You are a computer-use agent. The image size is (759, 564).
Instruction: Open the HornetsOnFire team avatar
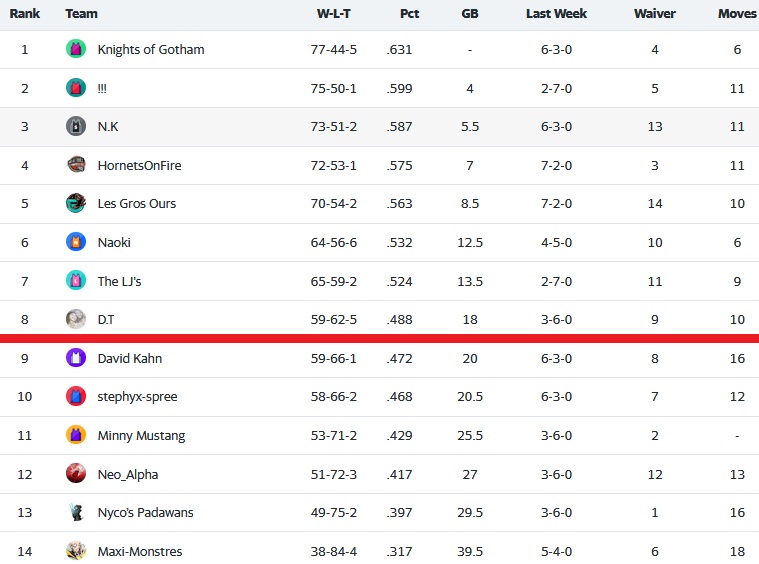tap(76, 165)
